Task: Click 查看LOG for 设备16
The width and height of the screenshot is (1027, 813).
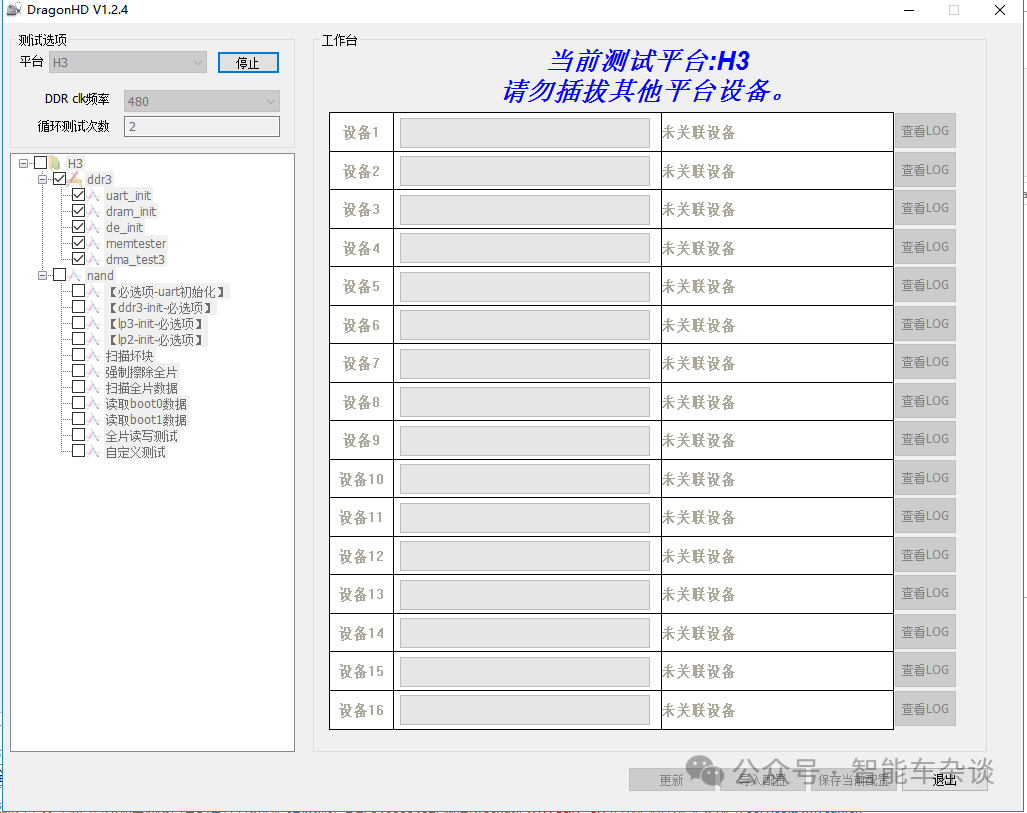Action: pyautogui.click(x=925, y=709)
